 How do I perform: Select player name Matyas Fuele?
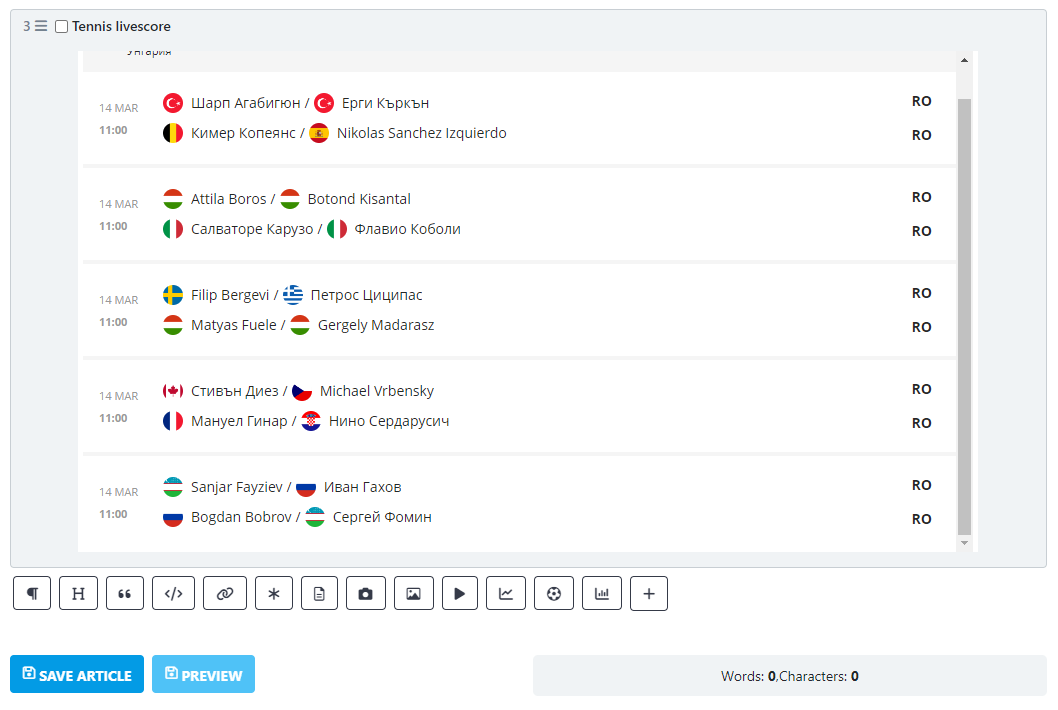click(233, 325)
